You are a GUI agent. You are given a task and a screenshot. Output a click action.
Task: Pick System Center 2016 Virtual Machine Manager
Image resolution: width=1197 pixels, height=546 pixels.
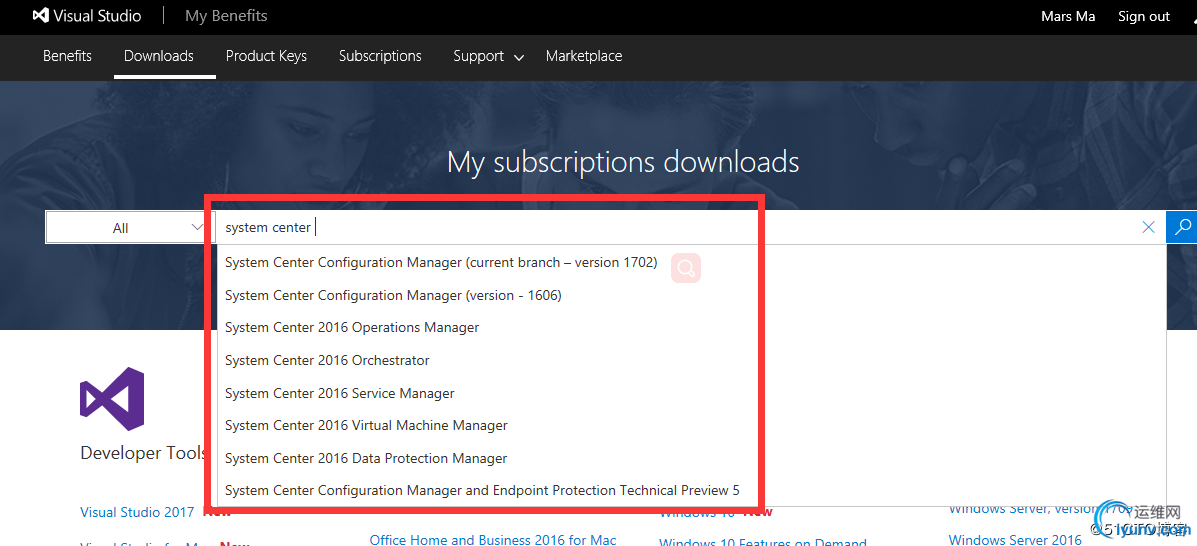[x=366, y=425]
